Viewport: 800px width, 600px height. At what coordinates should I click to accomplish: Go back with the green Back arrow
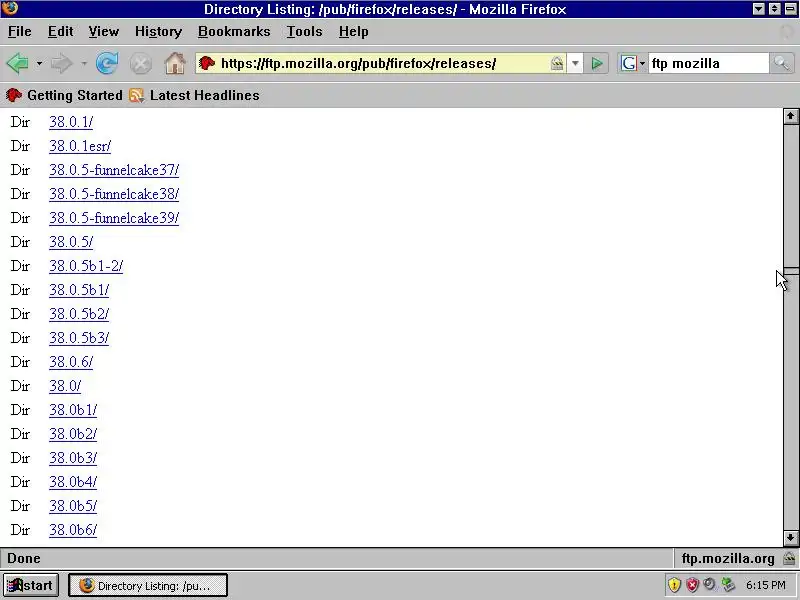(18, 64)
